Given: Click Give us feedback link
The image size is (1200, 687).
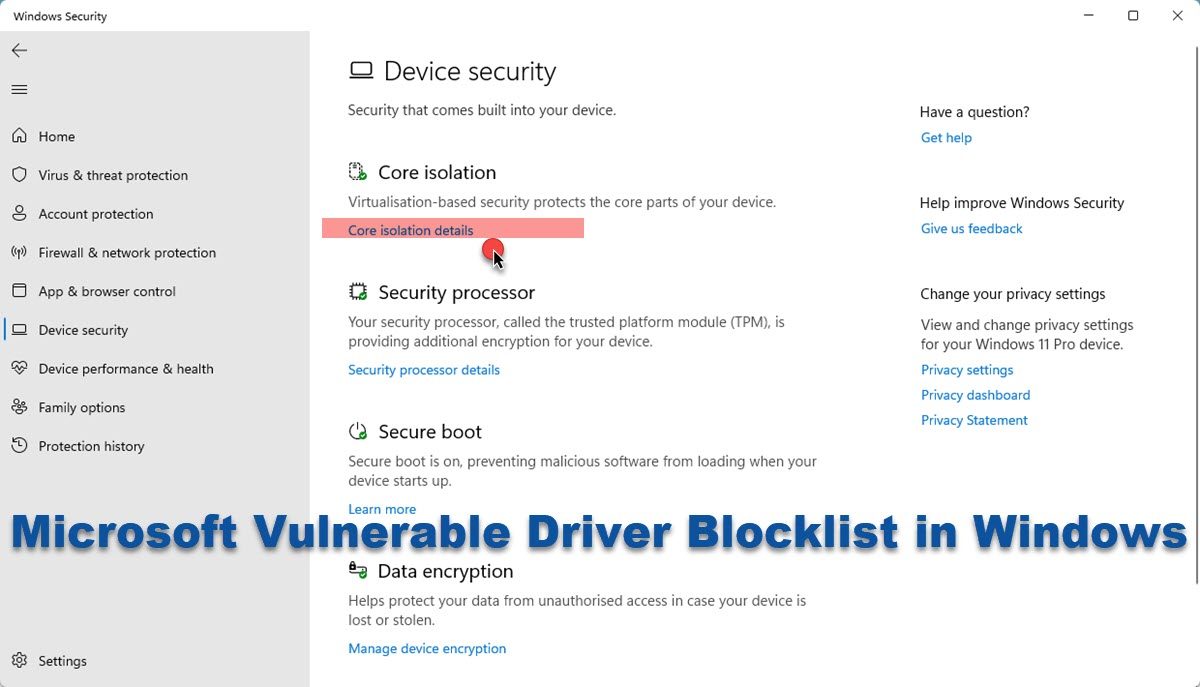Looking at the screenshot, I should pos(971,229).
